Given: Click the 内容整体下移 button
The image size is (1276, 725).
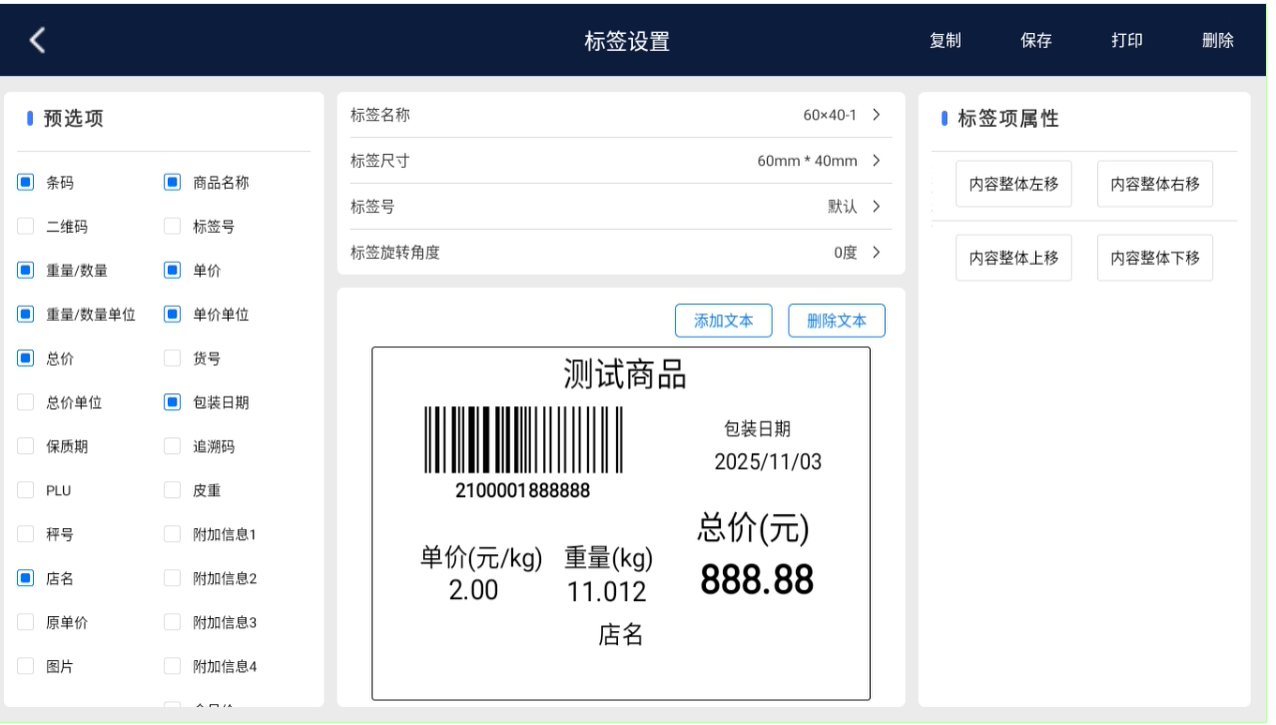Looking at the screenshot, I should [1155, 258].
